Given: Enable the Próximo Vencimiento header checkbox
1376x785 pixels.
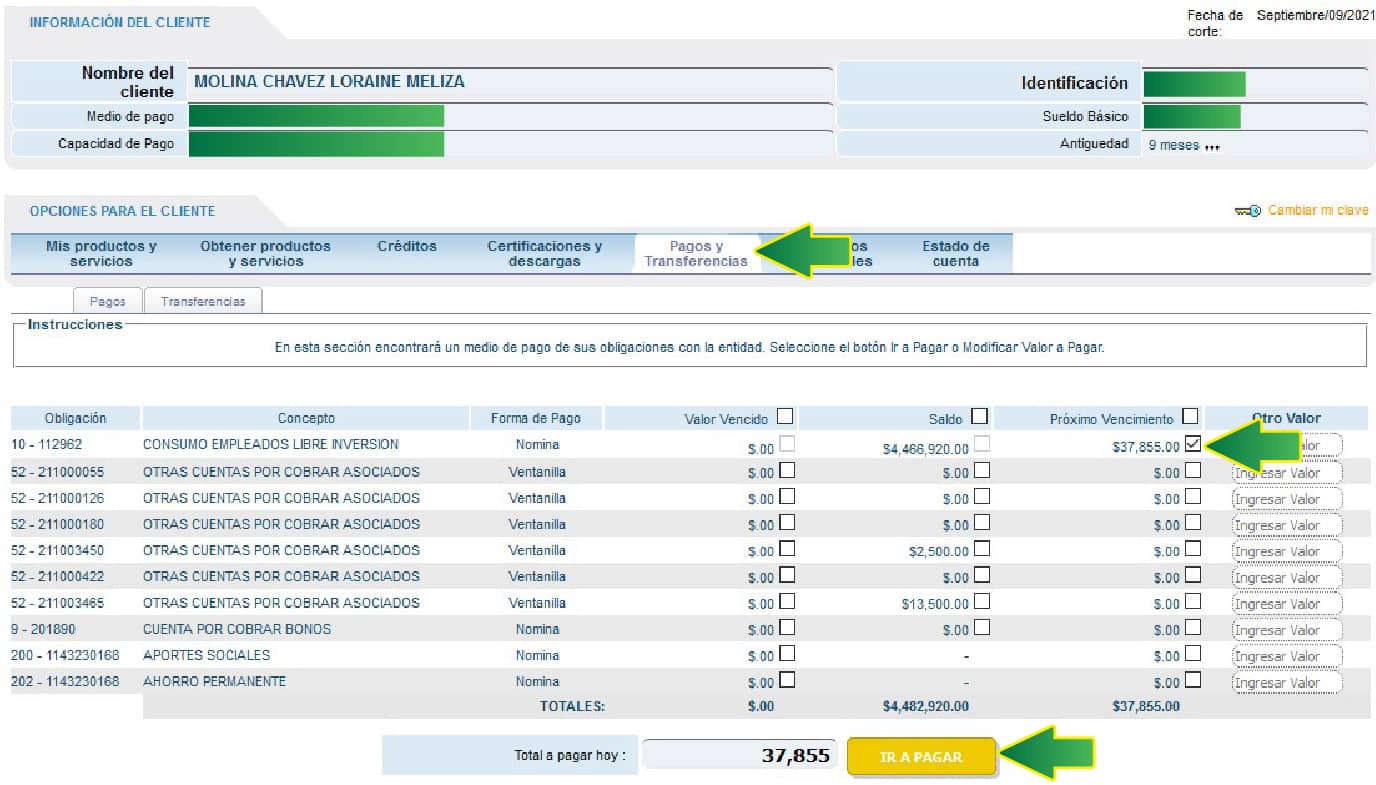Looking at the screenshot, I should tap(1190, 416).
